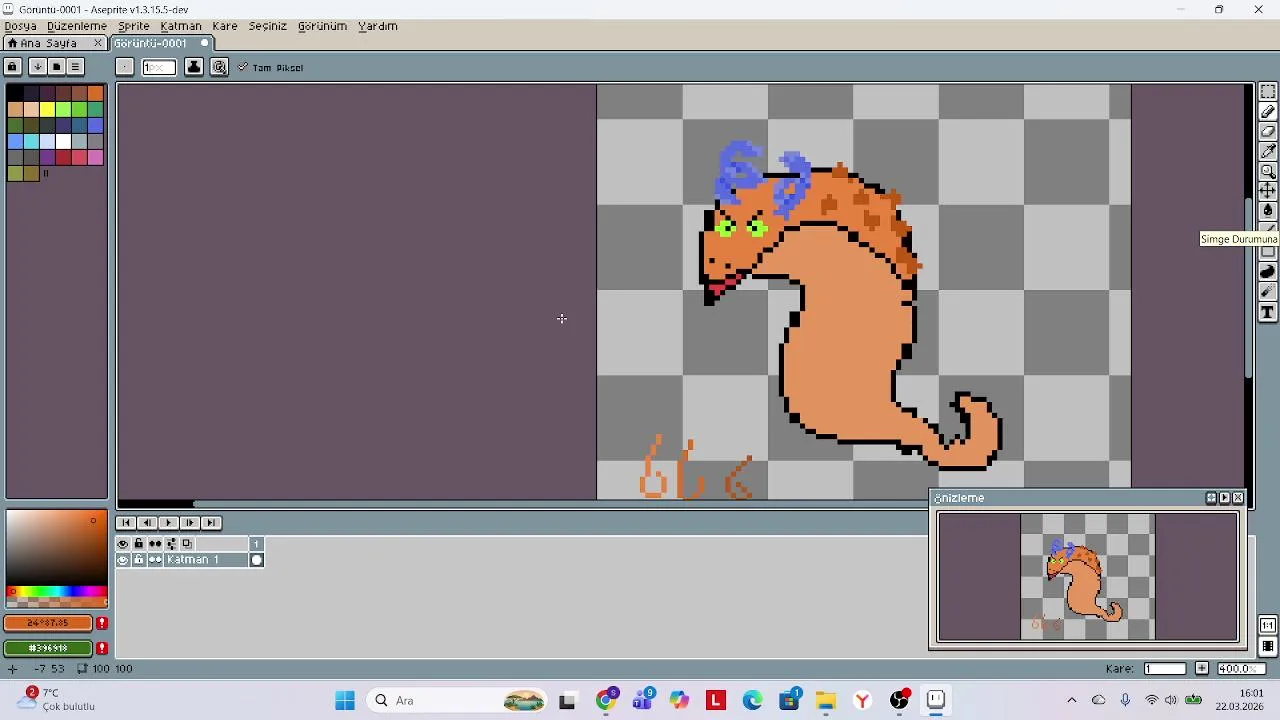Select the Katman 1 frame 1 cel
Image resolution: width=1280 pixels, height=720 pixels.
coord(257,560)
